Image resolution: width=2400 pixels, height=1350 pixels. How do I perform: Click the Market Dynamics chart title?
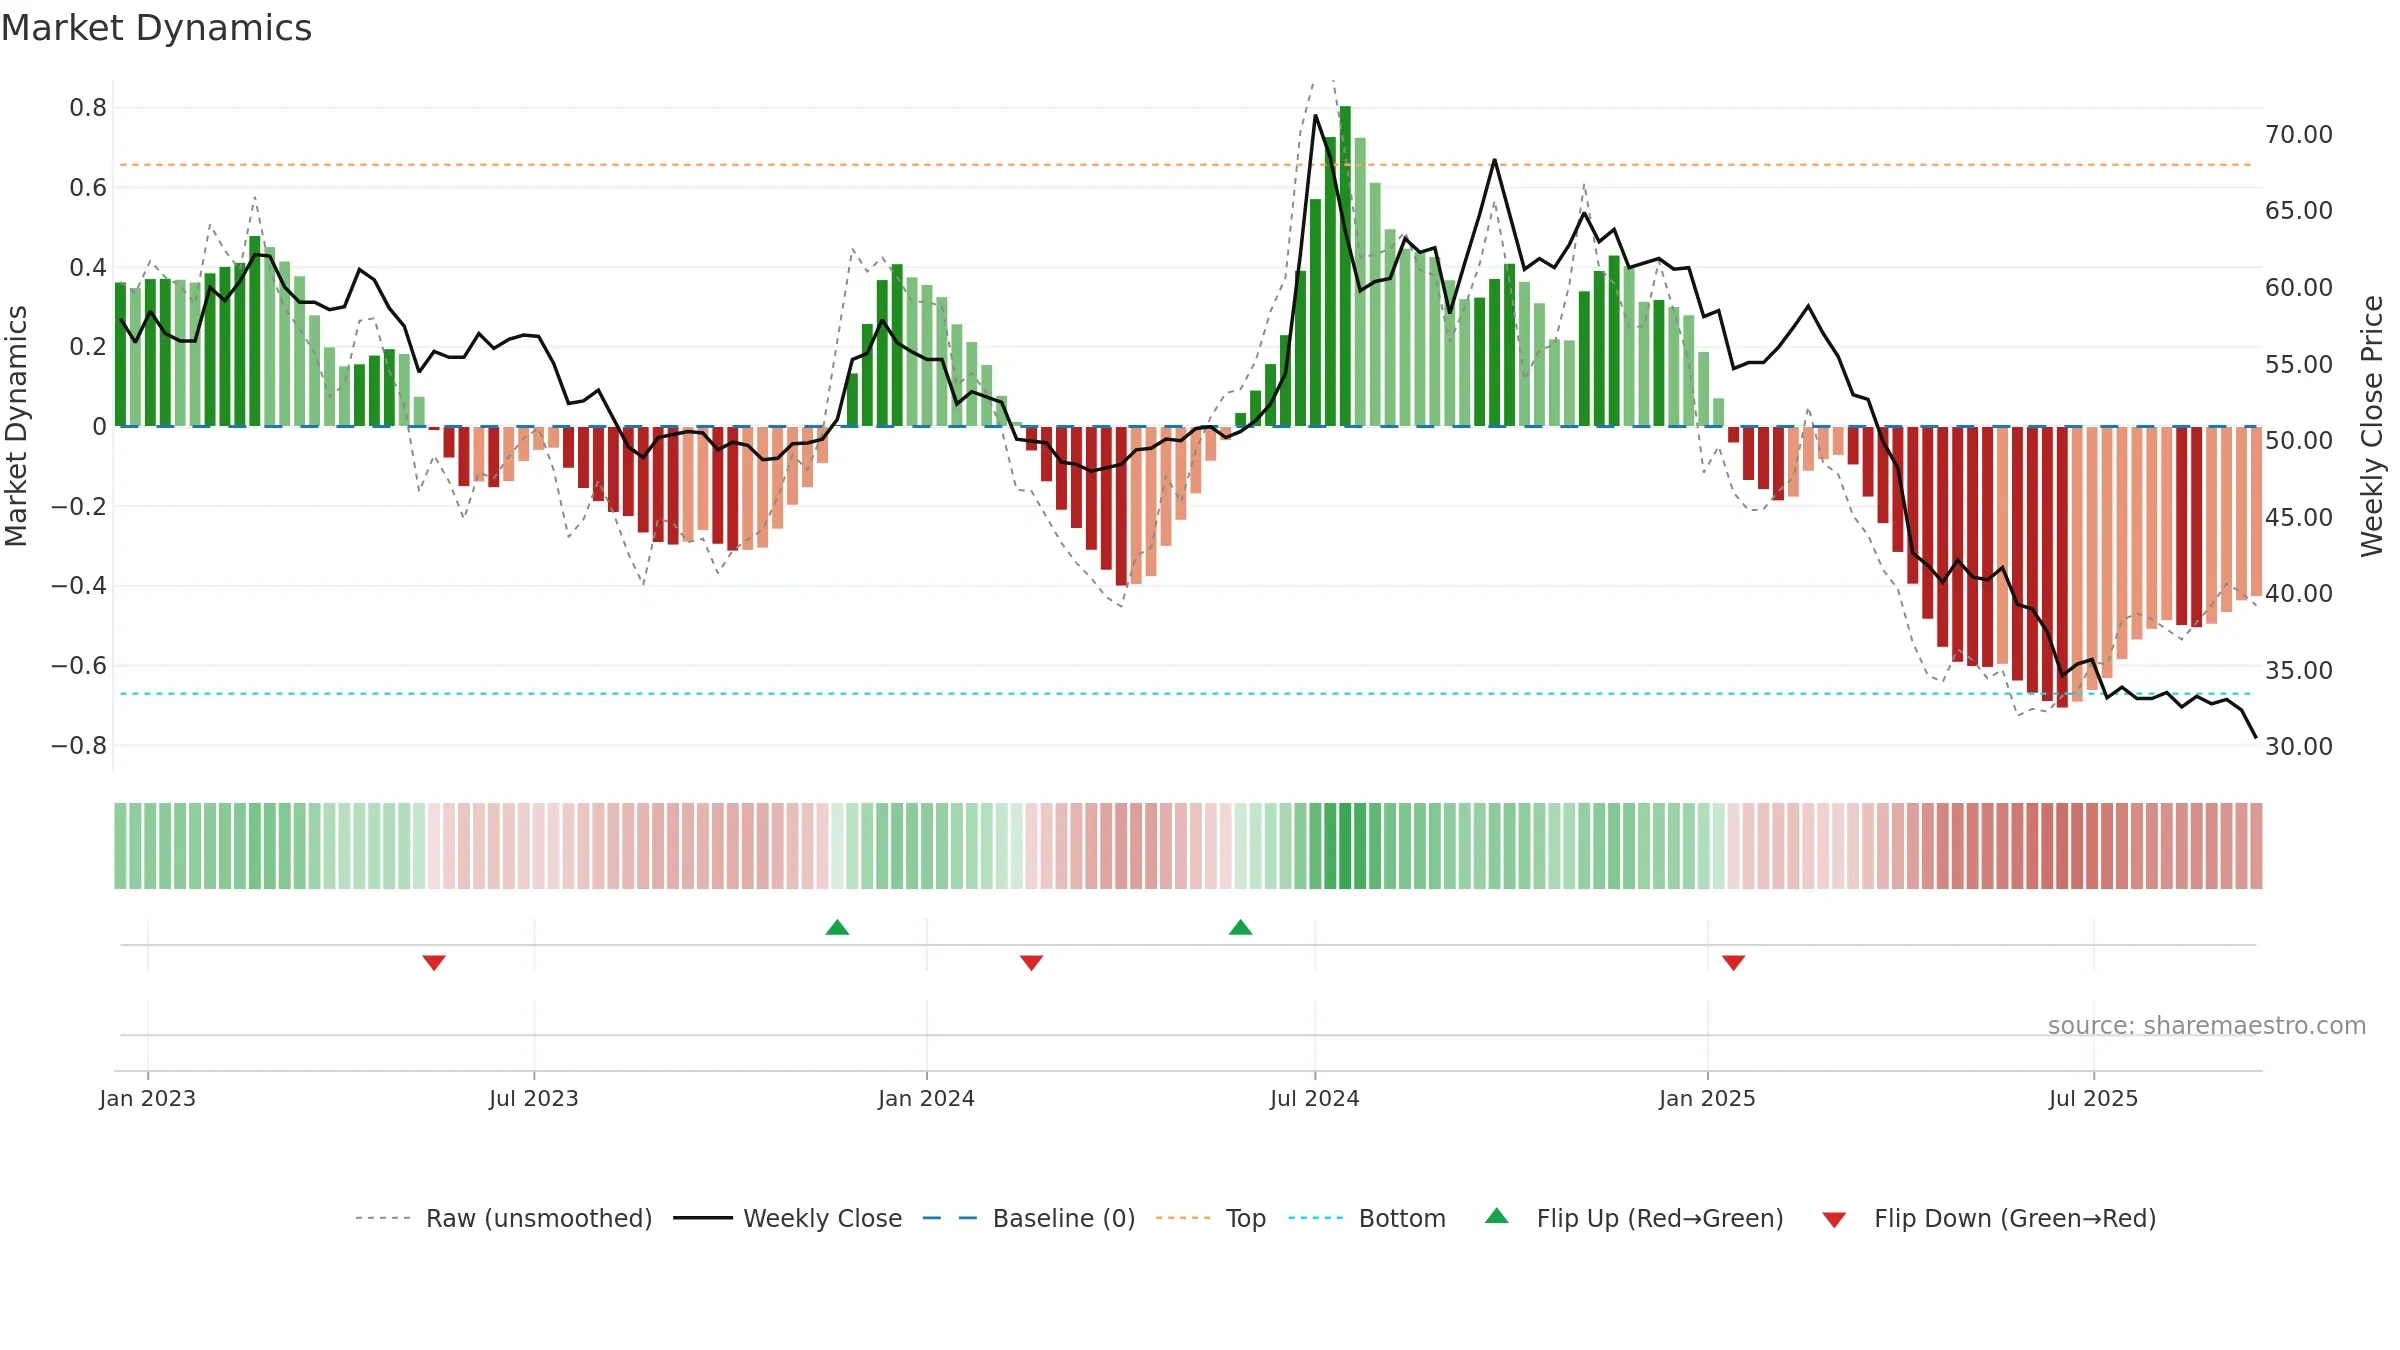tap(157, 28)
